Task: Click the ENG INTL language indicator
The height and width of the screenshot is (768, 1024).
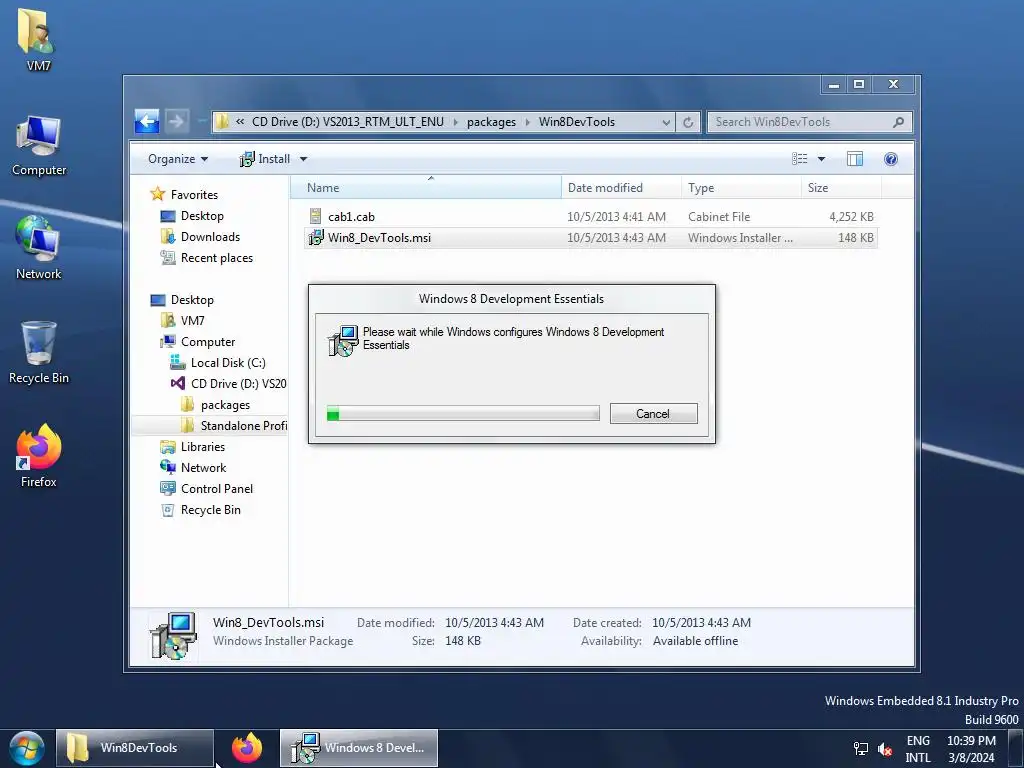Action: 918,748
